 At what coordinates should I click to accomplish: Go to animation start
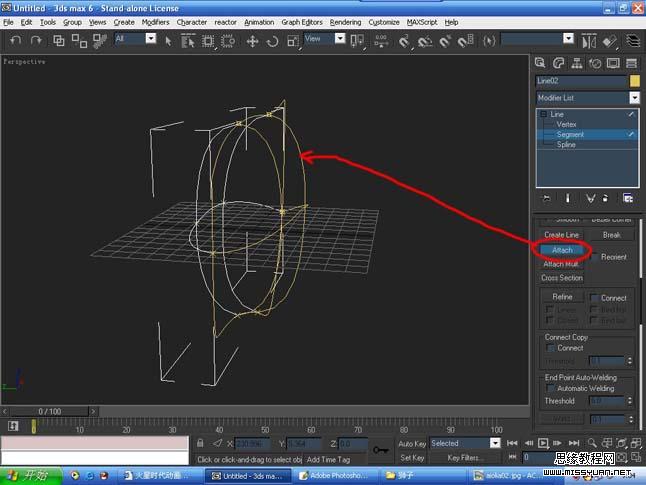(512, 443)
